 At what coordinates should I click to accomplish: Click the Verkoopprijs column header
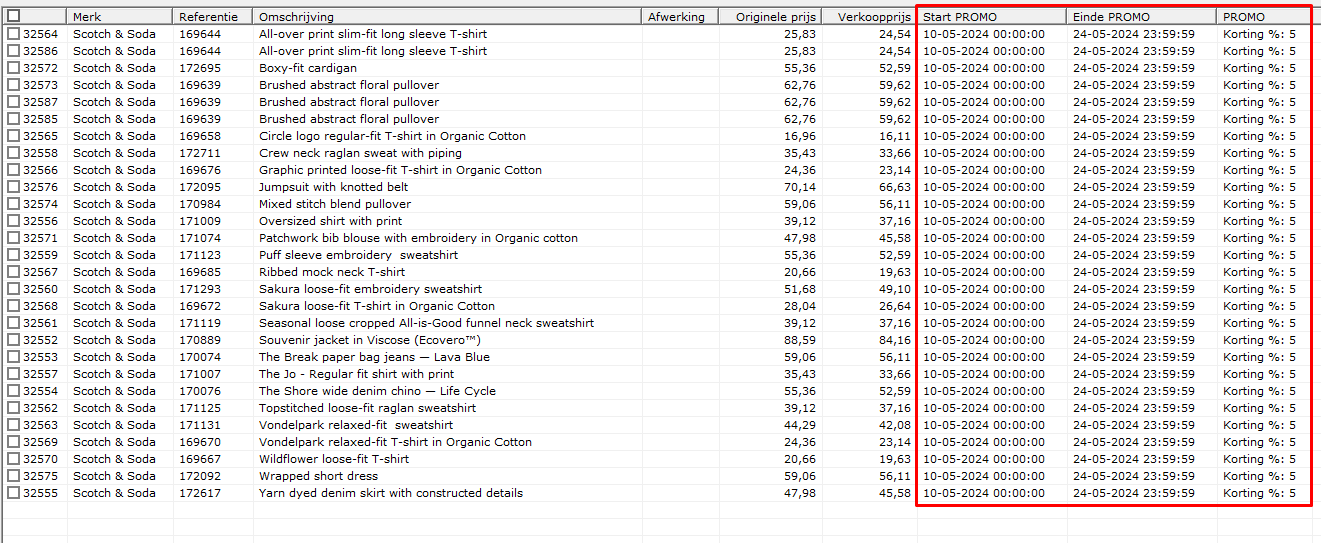869,17
